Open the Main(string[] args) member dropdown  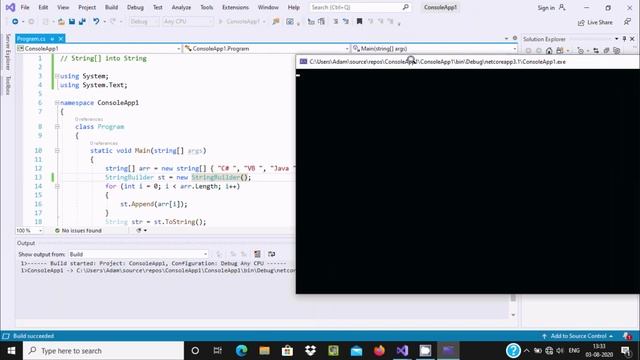point(434,49)
